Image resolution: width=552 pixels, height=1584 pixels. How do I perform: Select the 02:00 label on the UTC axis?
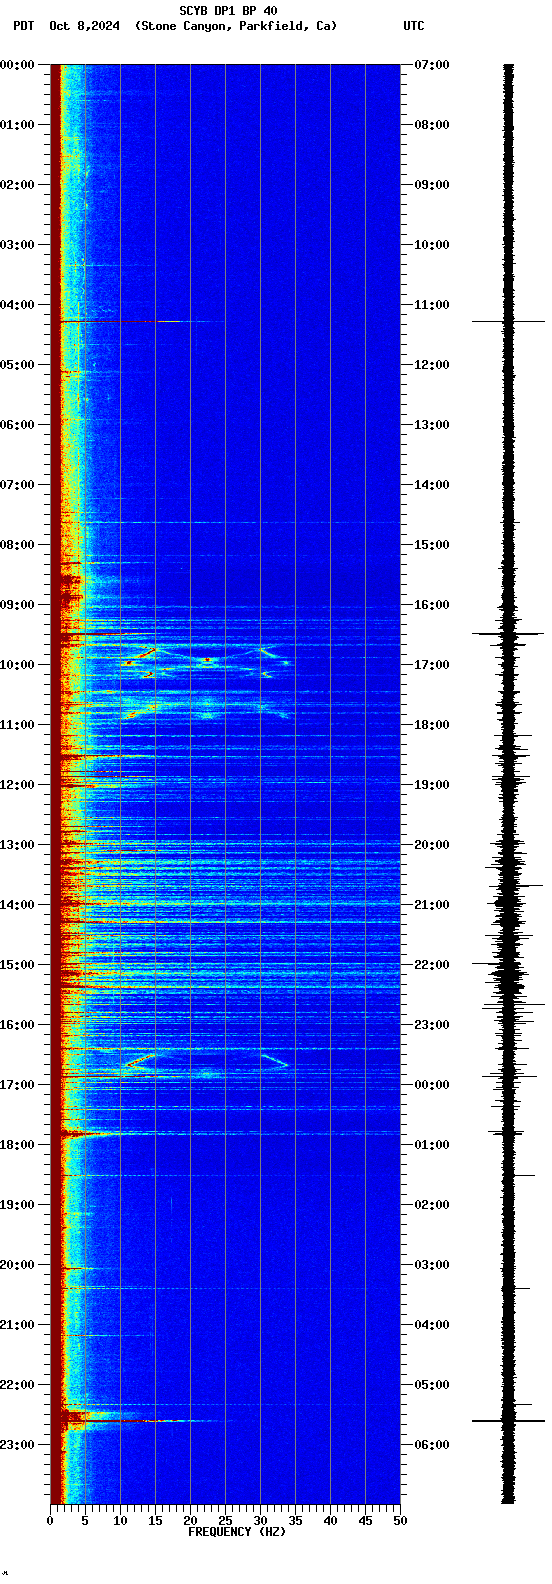432,1205
